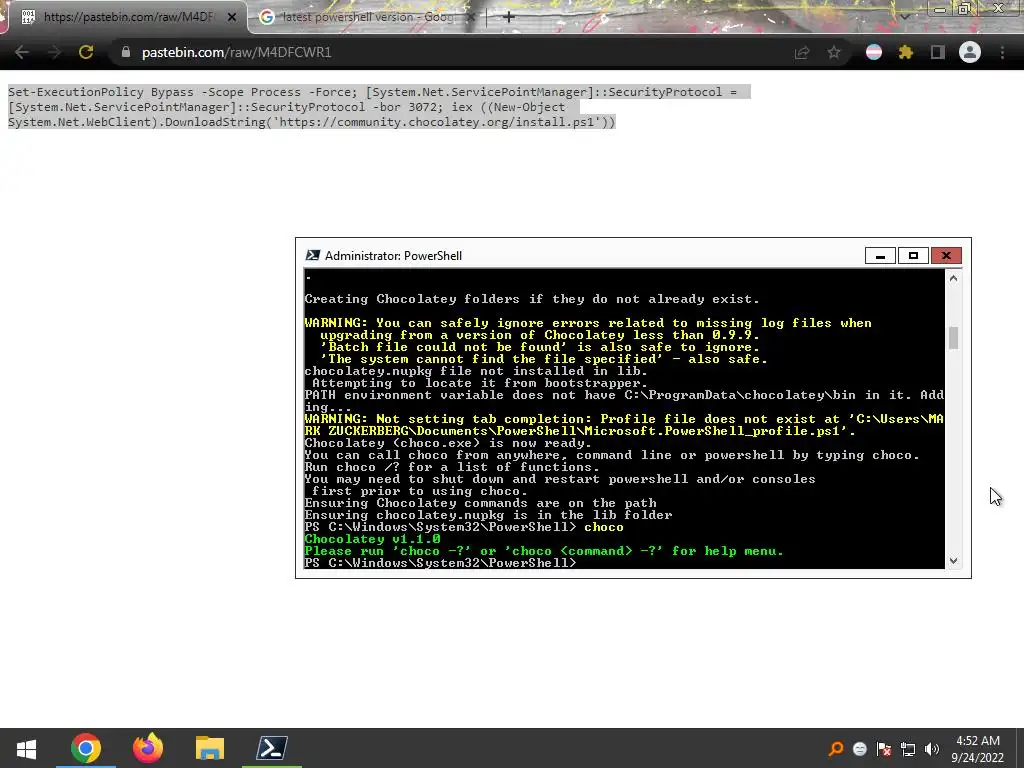The image size is (1024, 768).
Task: Minimize the Administrator PowerShell window
Action: [x=880, y=255]
